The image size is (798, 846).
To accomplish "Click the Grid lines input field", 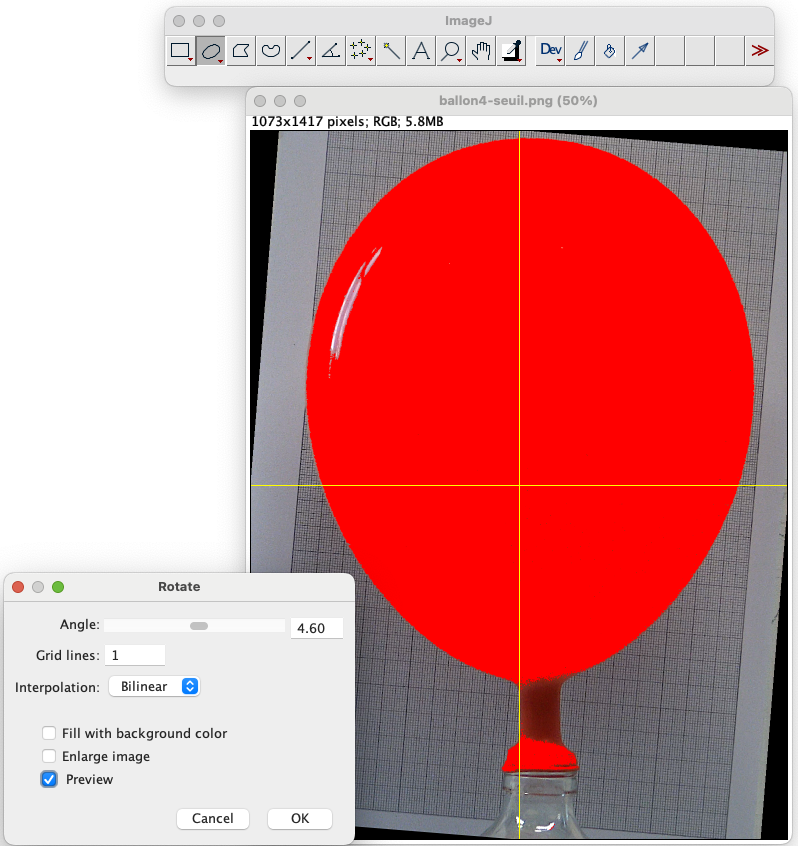I will pos(135,655).
